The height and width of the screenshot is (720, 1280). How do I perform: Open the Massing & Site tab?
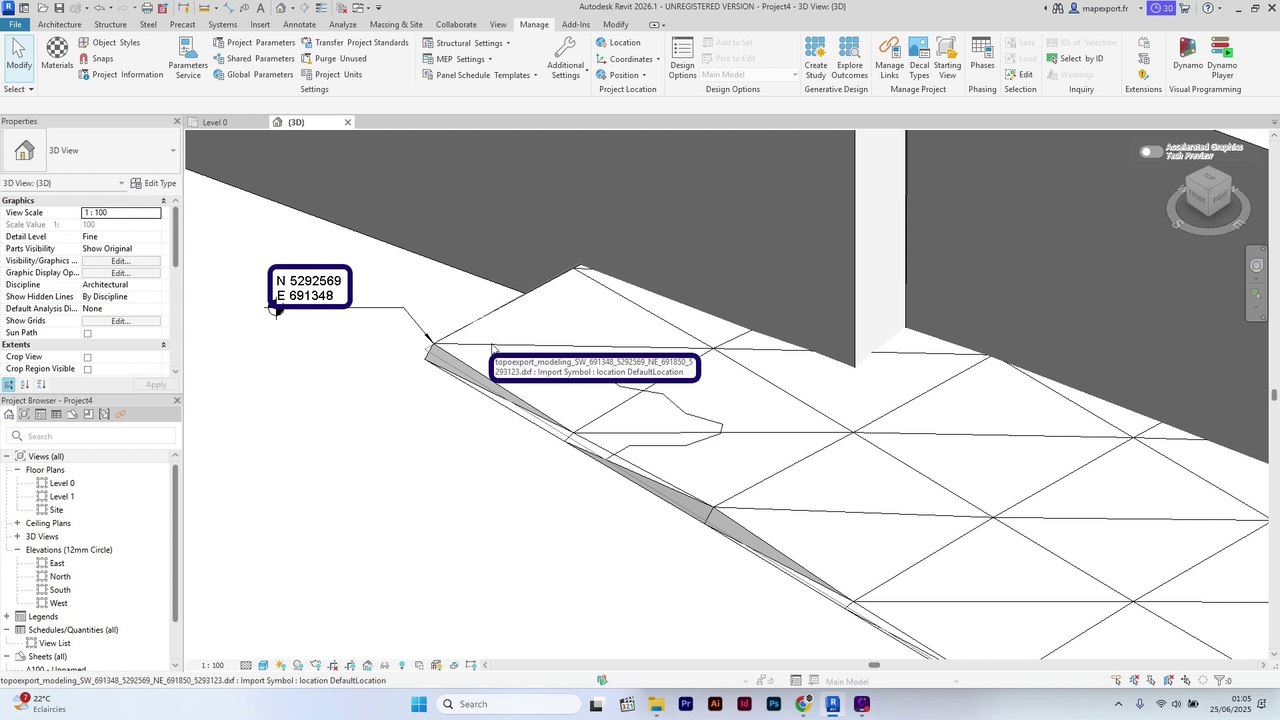(396, 24)
